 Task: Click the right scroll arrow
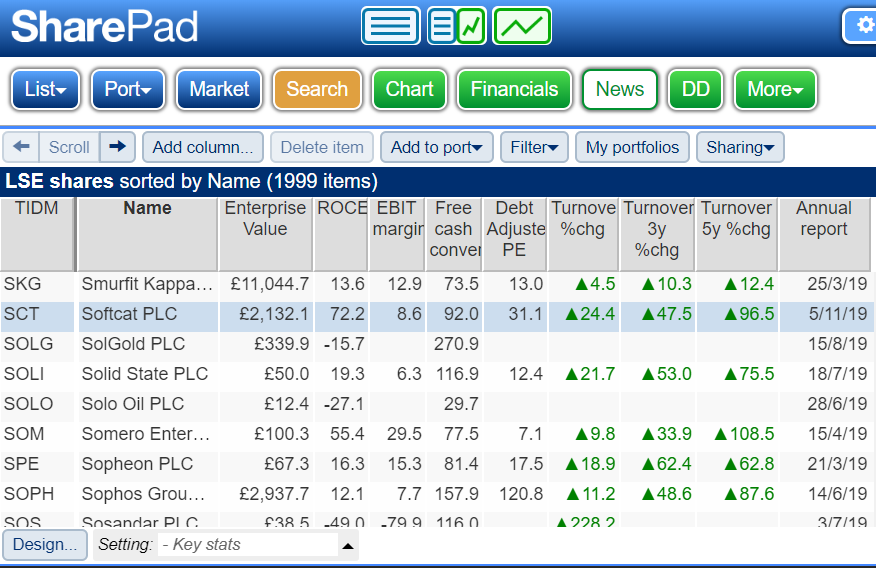click(x=117, y=147)
